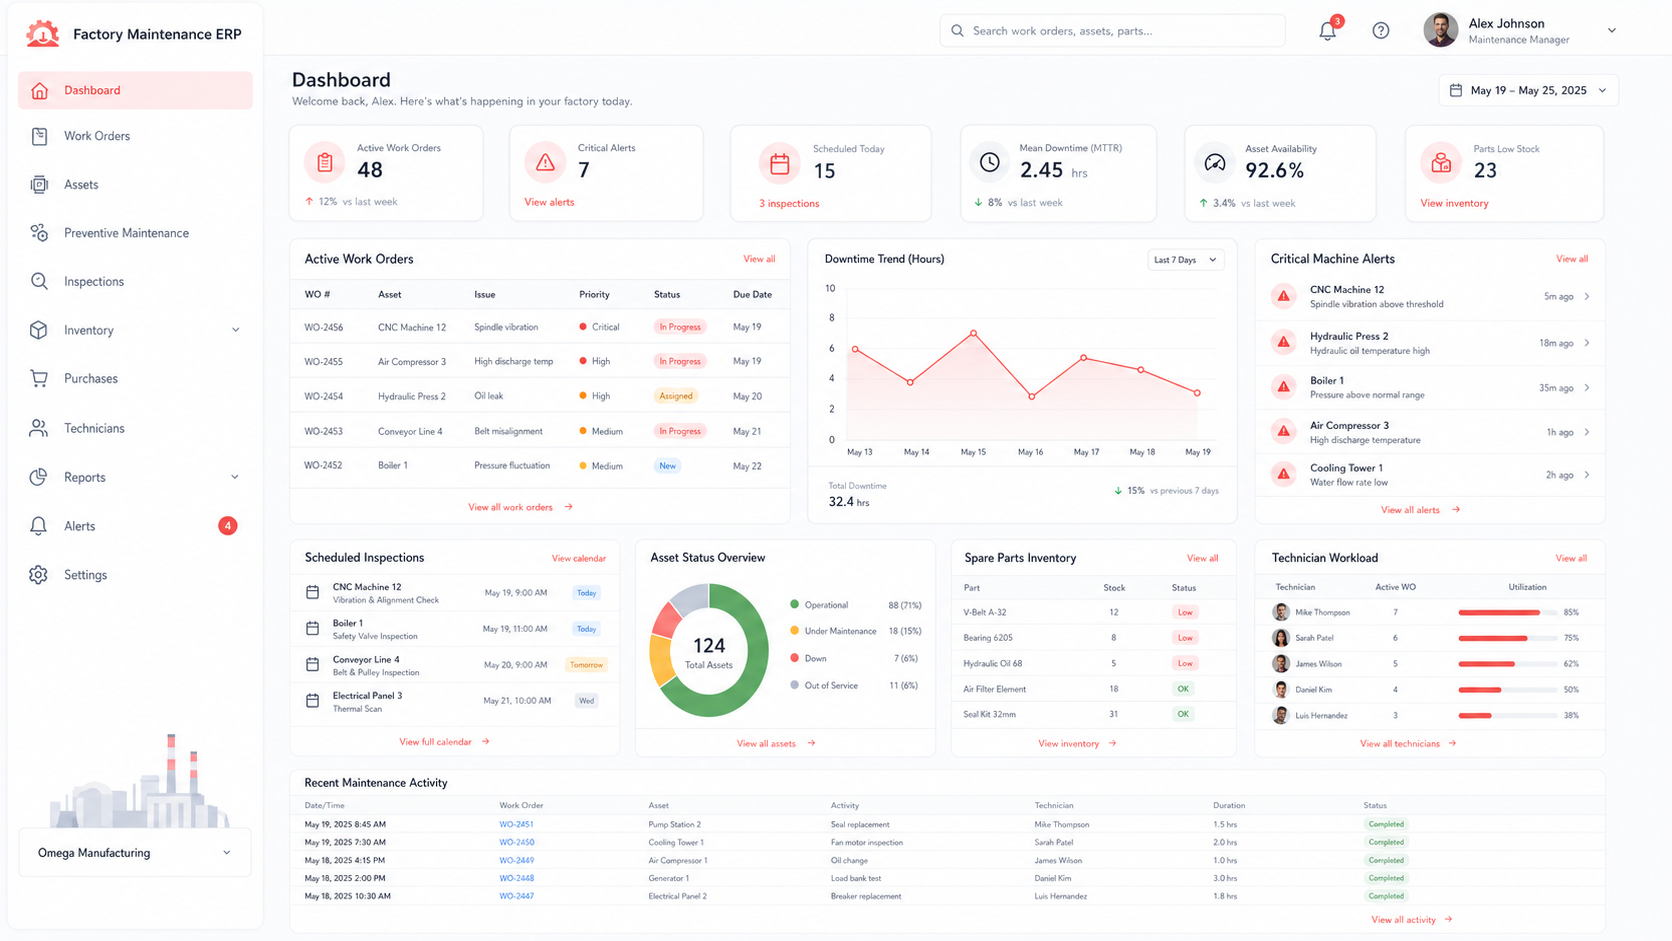Expand the Reports sidebar submenu
This screenshot has width=1672, height=941.
(235, 477)
